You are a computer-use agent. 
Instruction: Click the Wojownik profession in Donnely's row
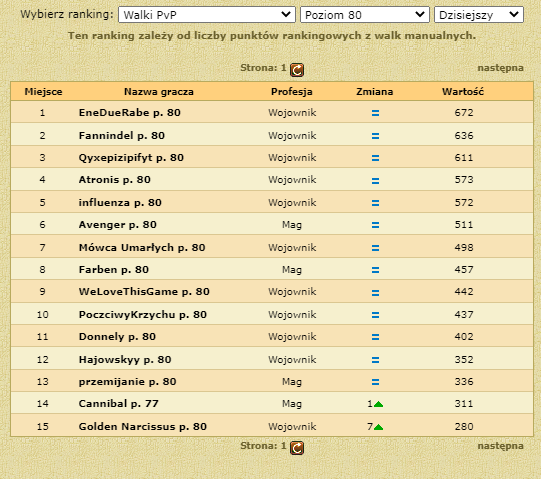[x=292, y=336]
